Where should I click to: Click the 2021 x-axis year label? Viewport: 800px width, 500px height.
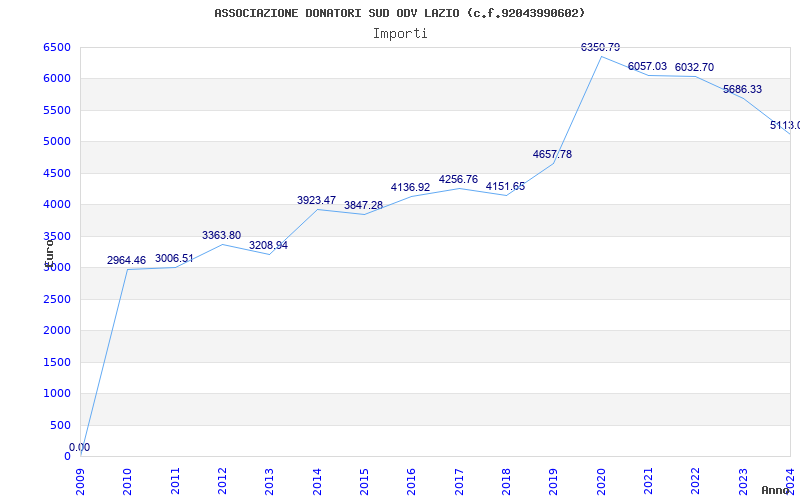point(648,482)
